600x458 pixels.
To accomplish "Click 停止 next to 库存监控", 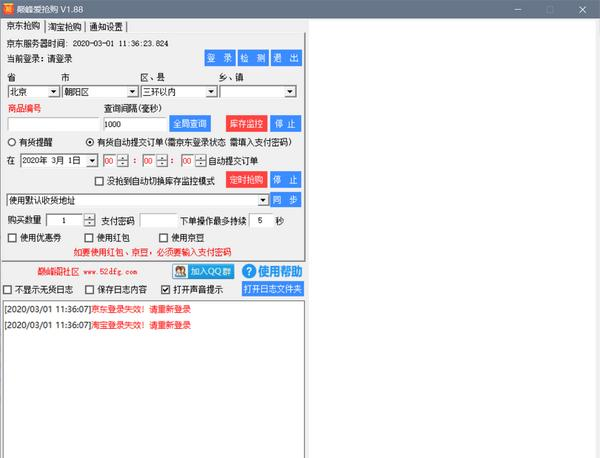I will click(285, 124).
